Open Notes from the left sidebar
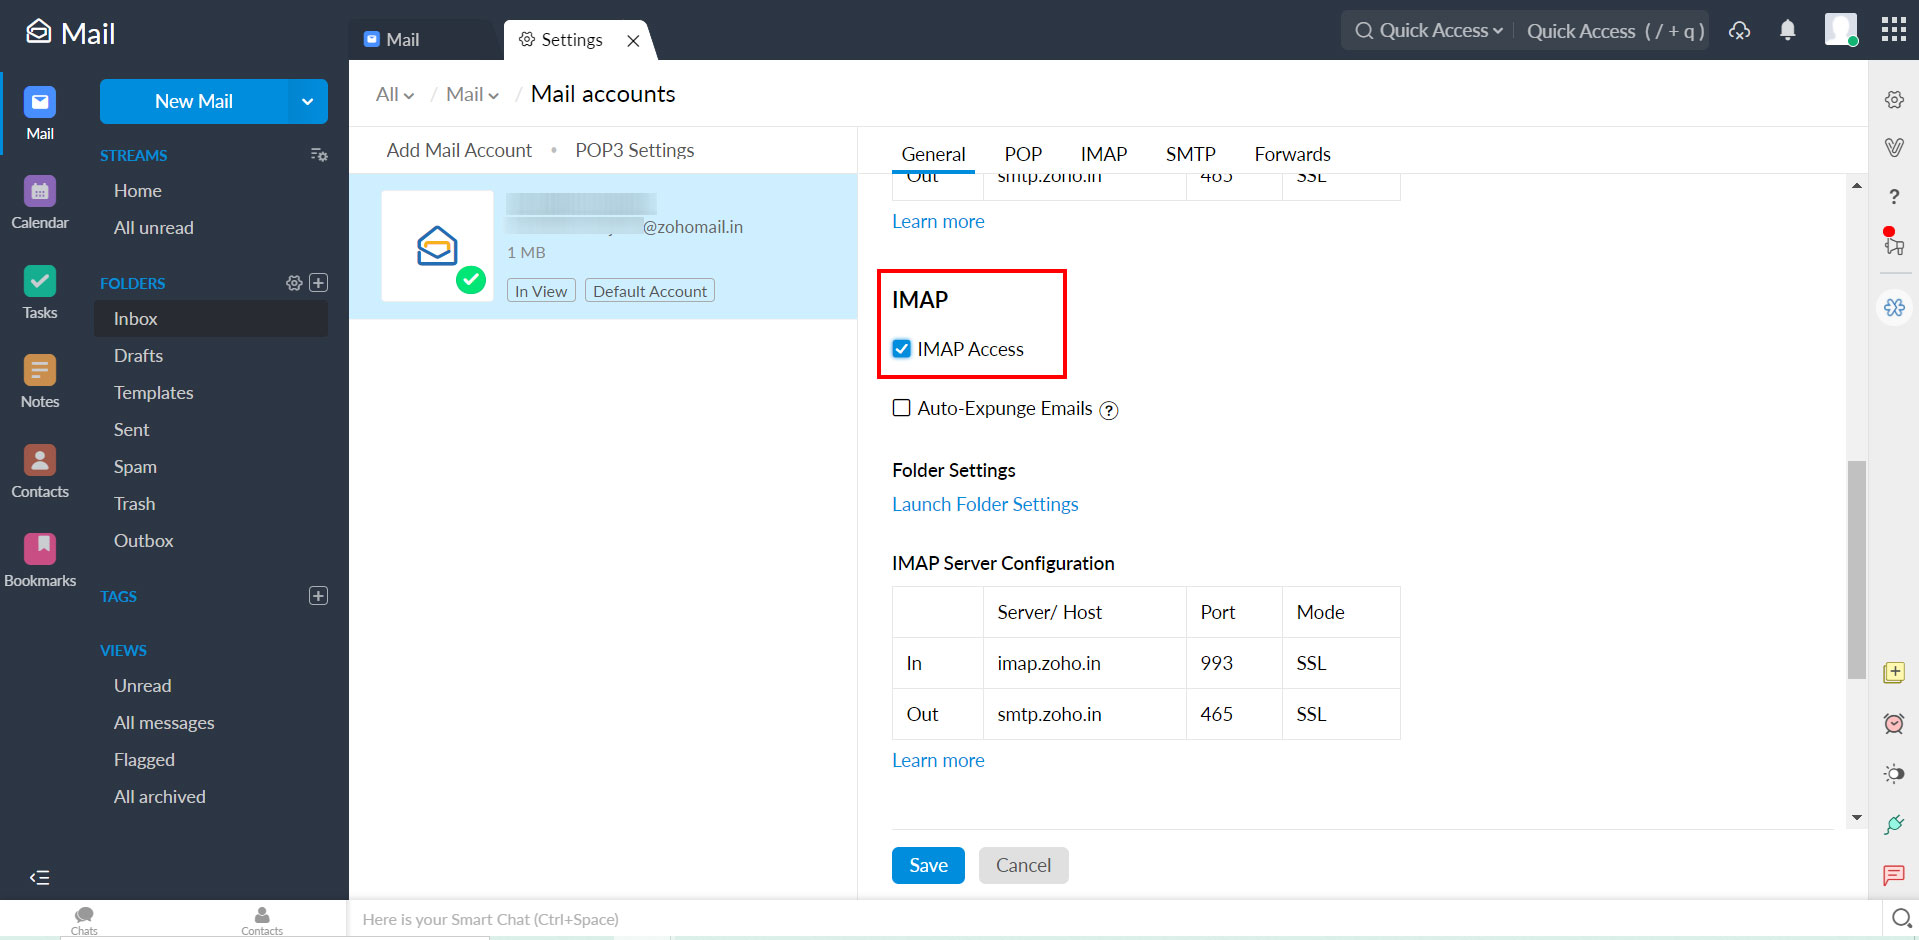 pyautogui.click(x=39, y=380)
